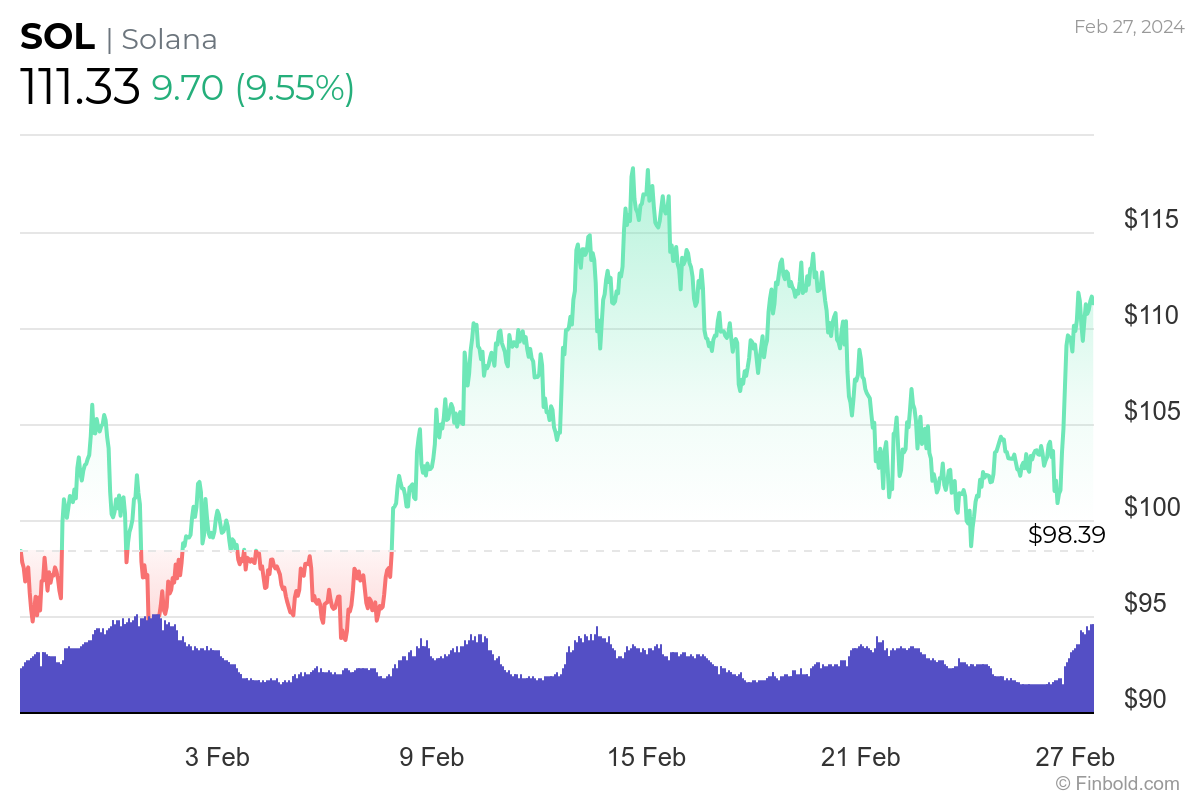Click the 21 Feb date label
1200x800 pixels.
pos(861,757)
